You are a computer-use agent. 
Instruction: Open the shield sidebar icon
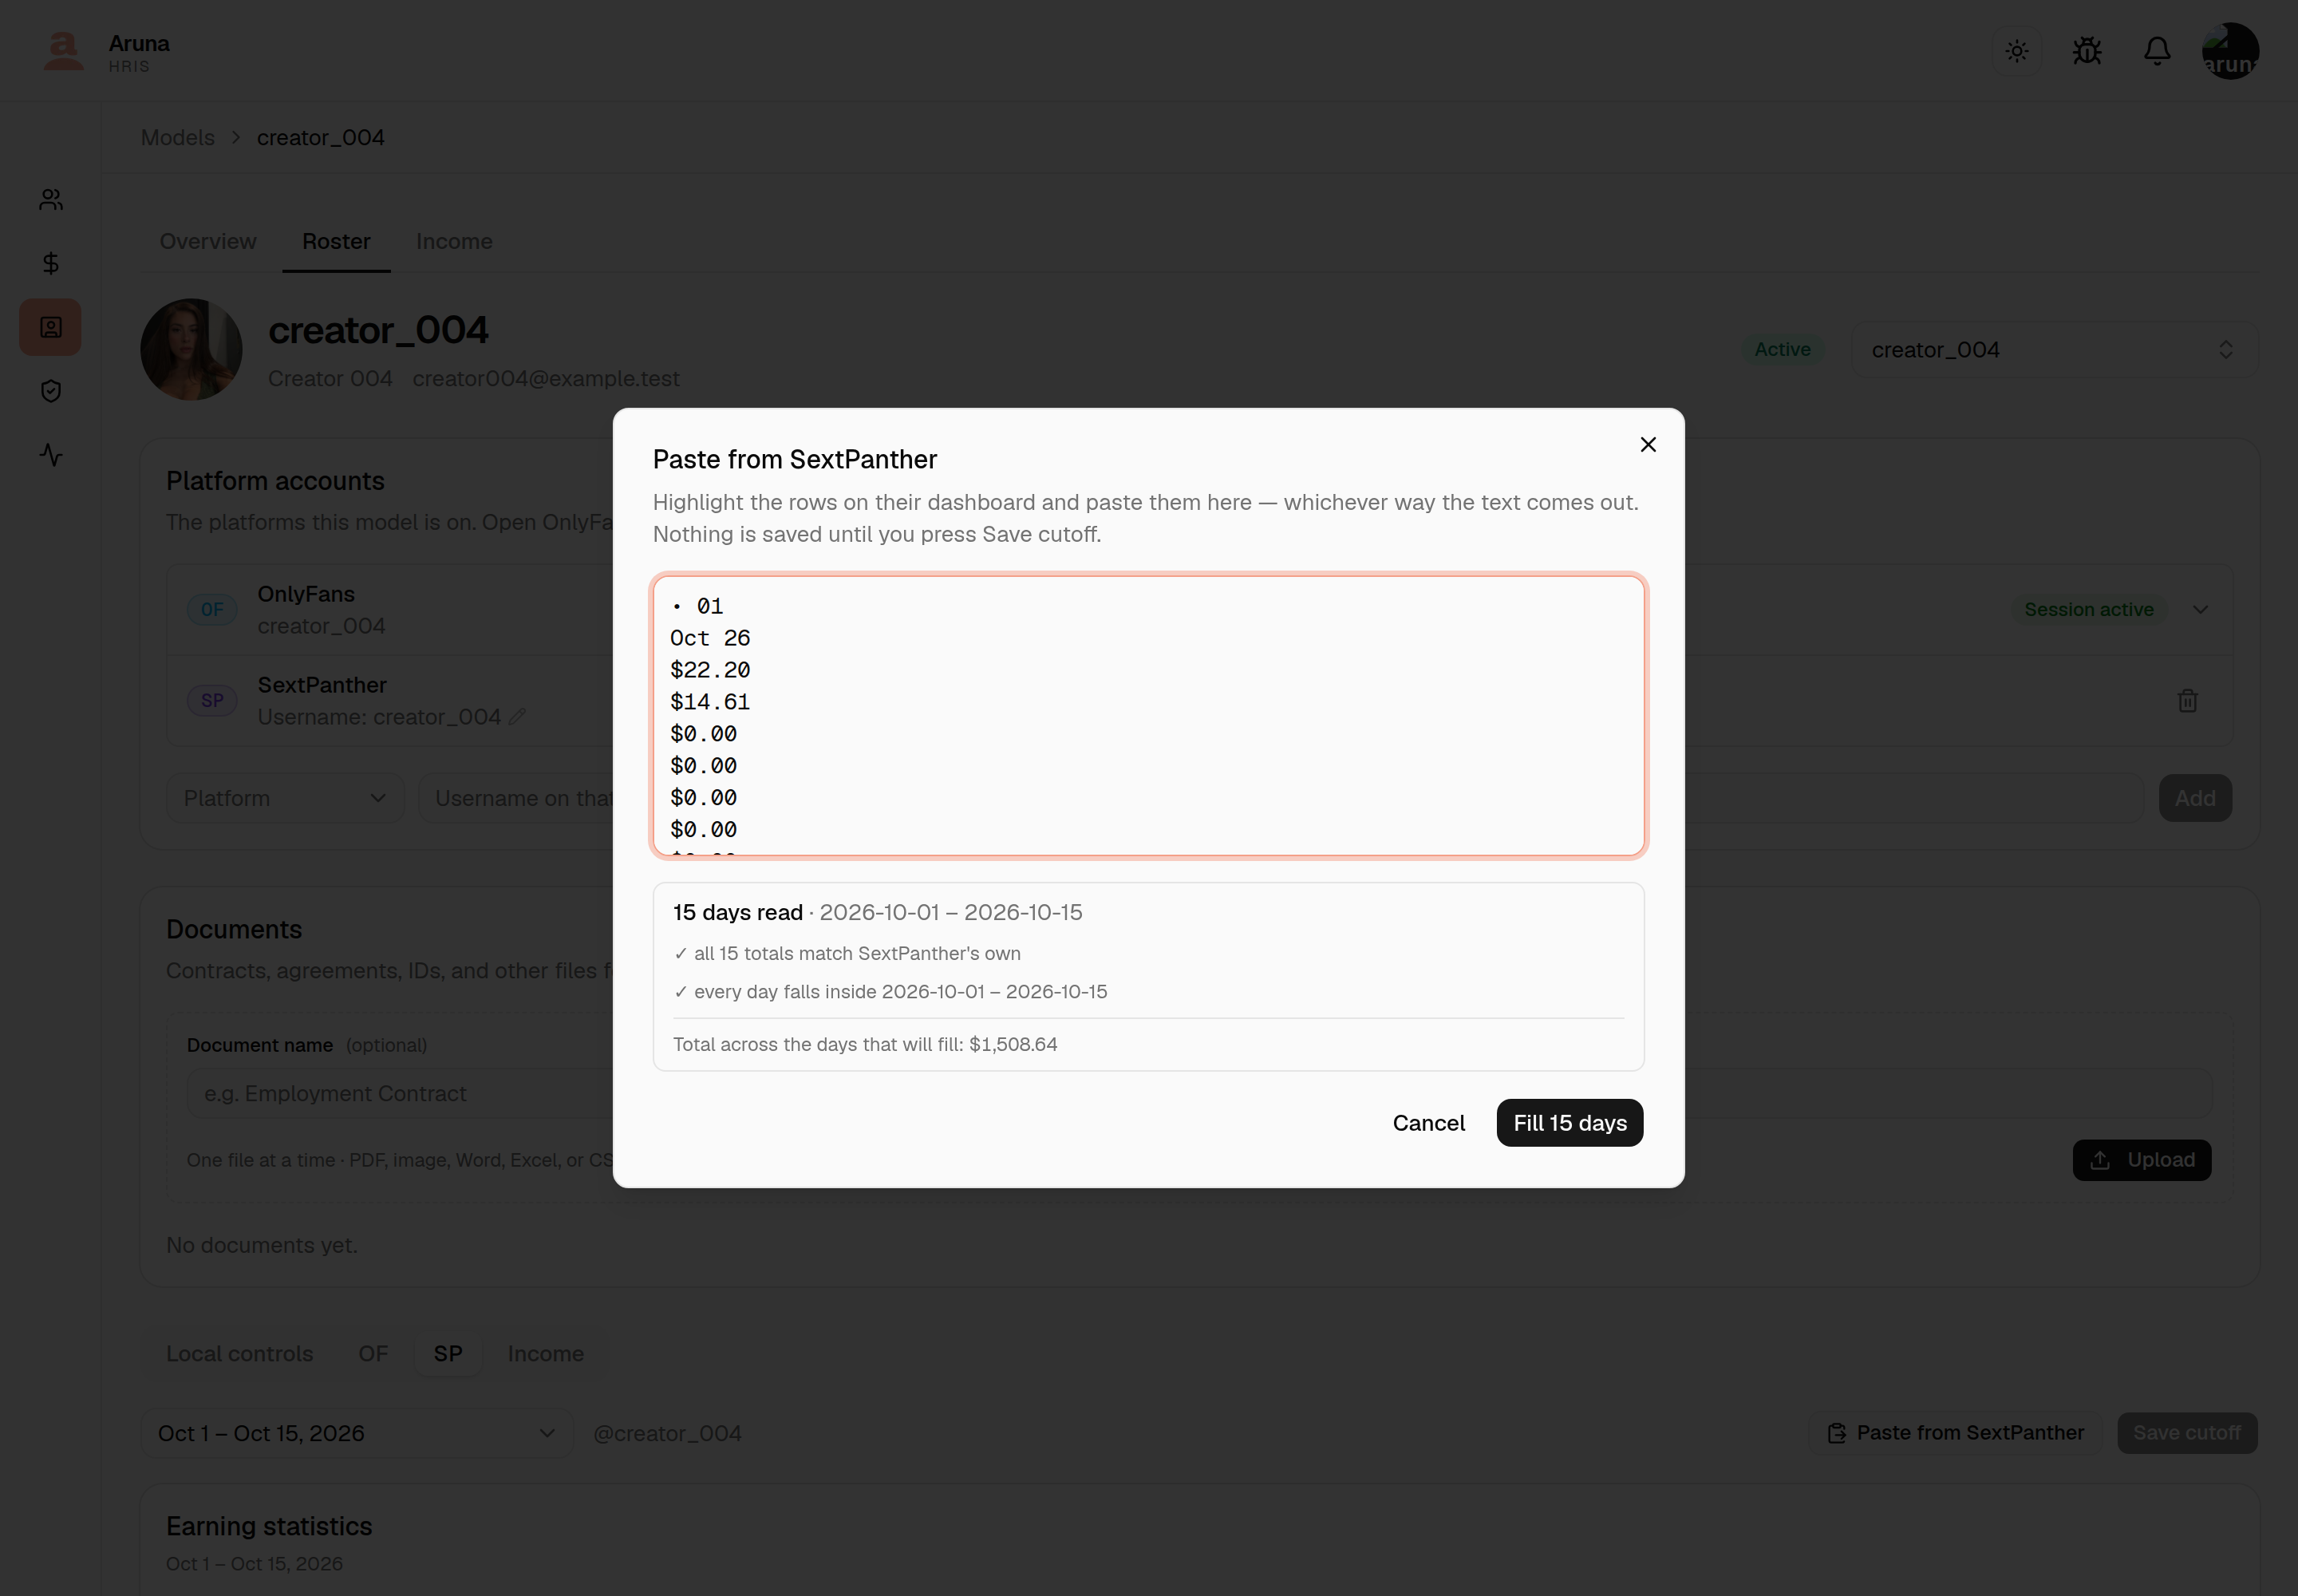(51, 391)
